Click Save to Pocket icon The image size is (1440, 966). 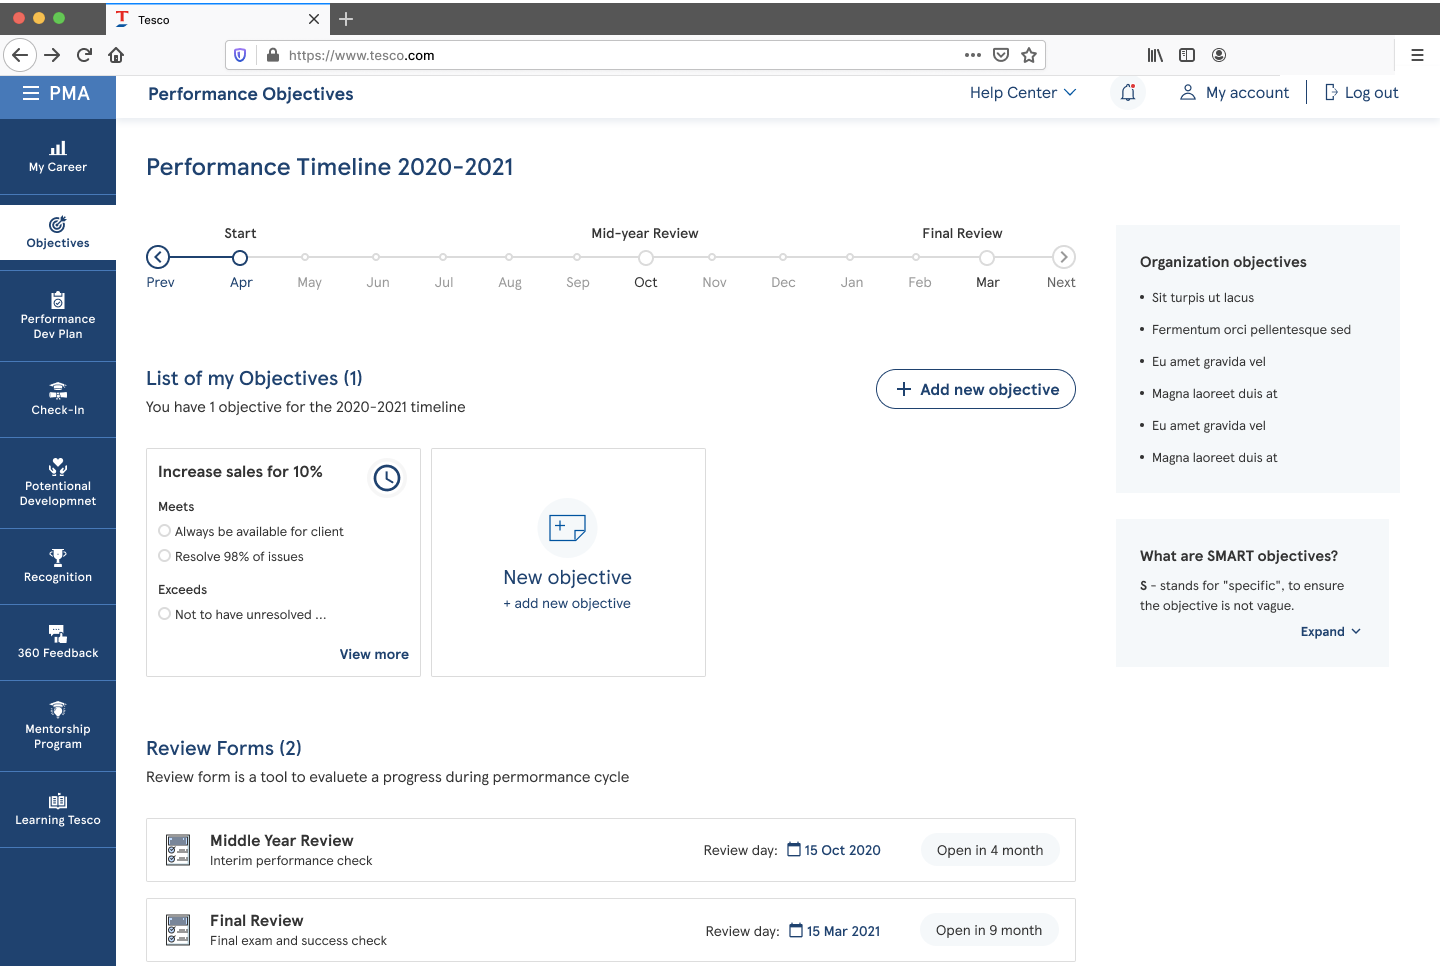click(x=1001, y=55)
